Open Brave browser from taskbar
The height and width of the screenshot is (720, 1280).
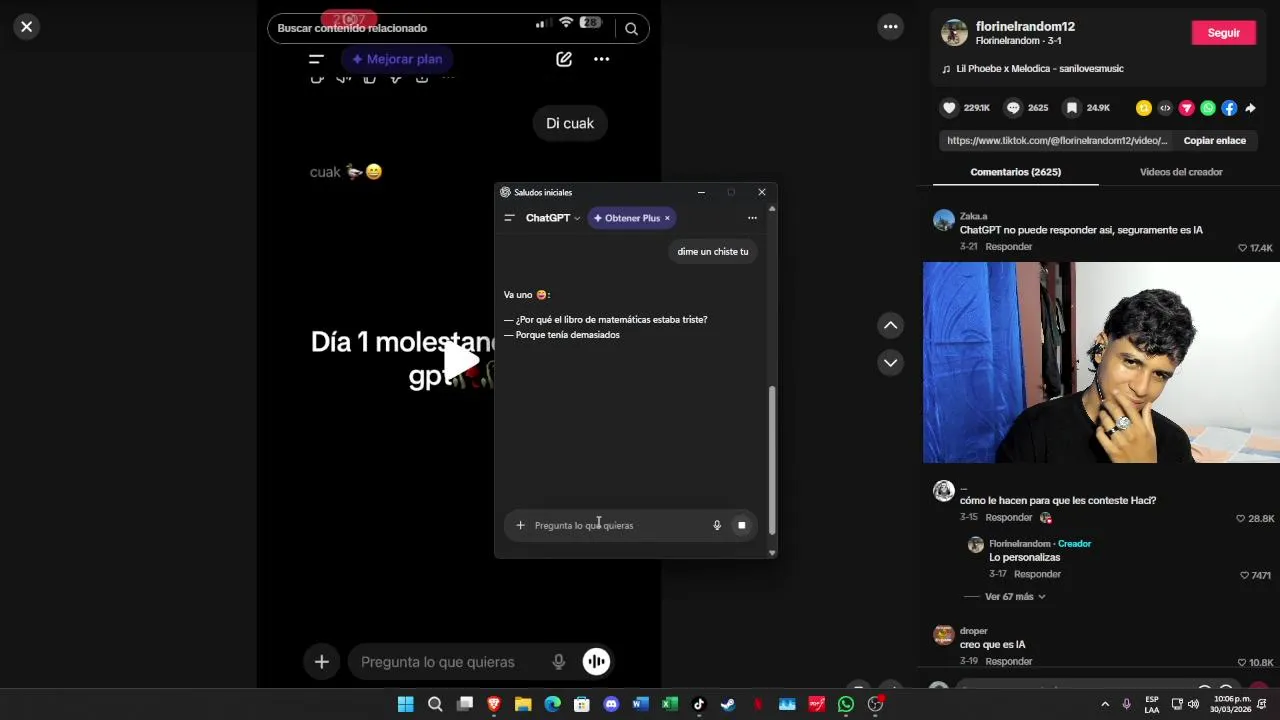coord(494,704)
